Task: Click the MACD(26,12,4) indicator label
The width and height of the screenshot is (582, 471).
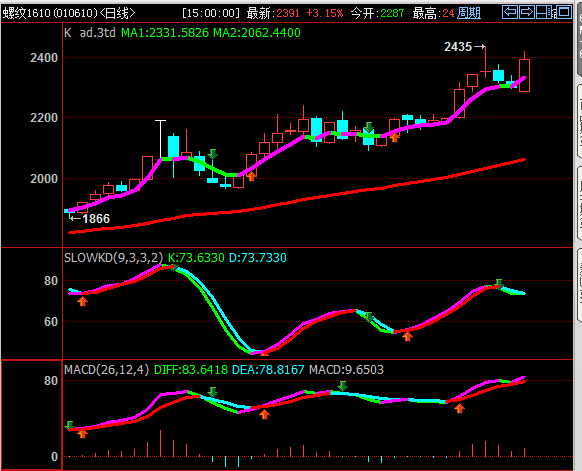Action: (107, 370)
